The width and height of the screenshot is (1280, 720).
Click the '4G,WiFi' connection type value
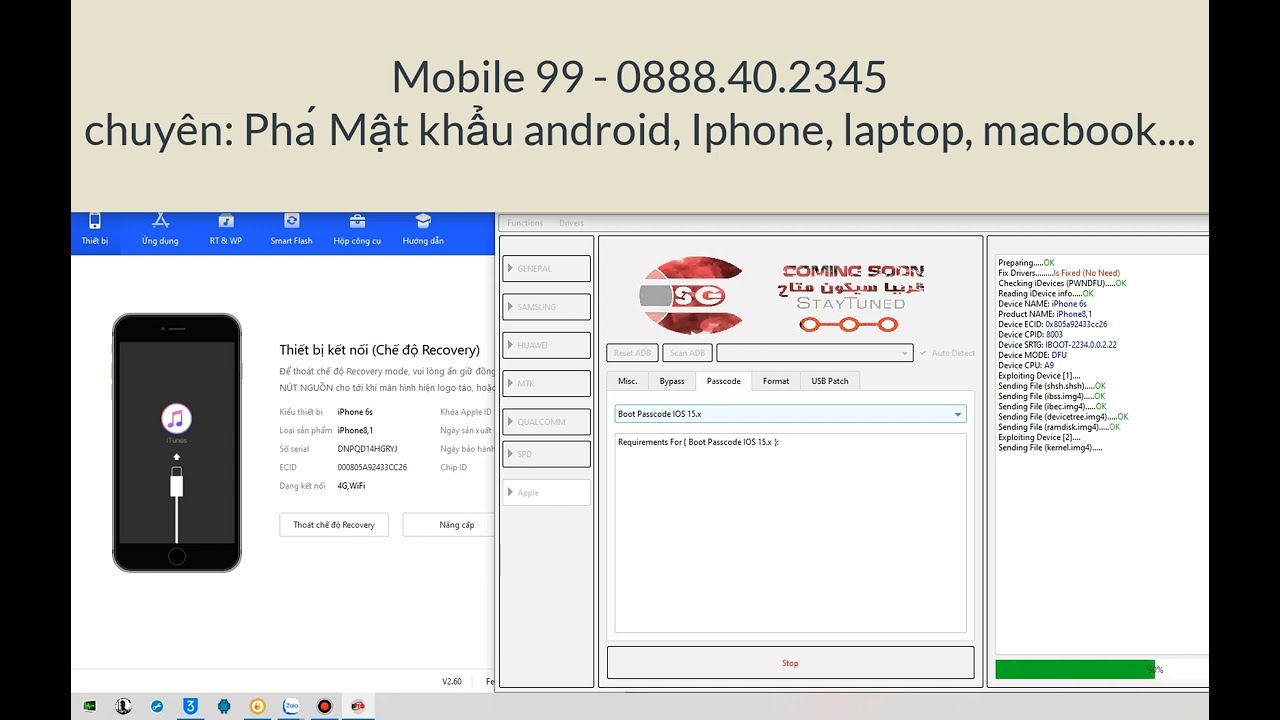coord(351,486)
